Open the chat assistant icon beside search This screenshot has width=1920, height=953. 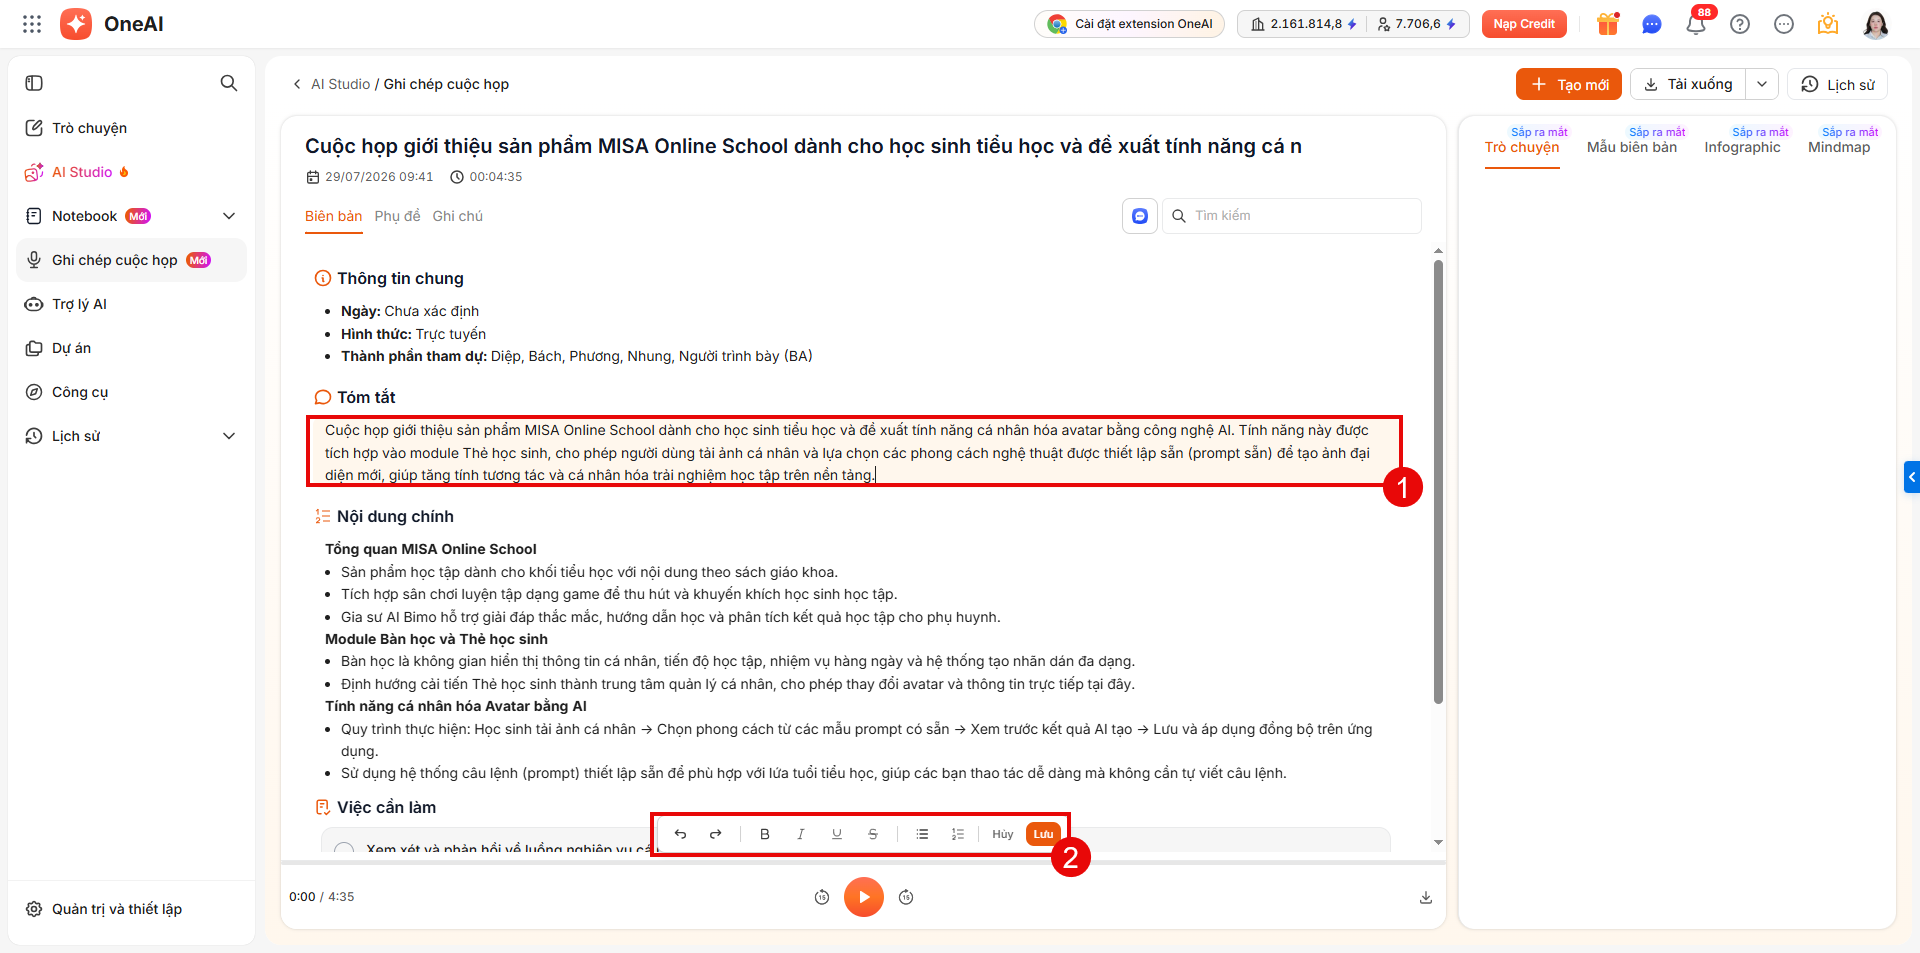[1140, 216]
